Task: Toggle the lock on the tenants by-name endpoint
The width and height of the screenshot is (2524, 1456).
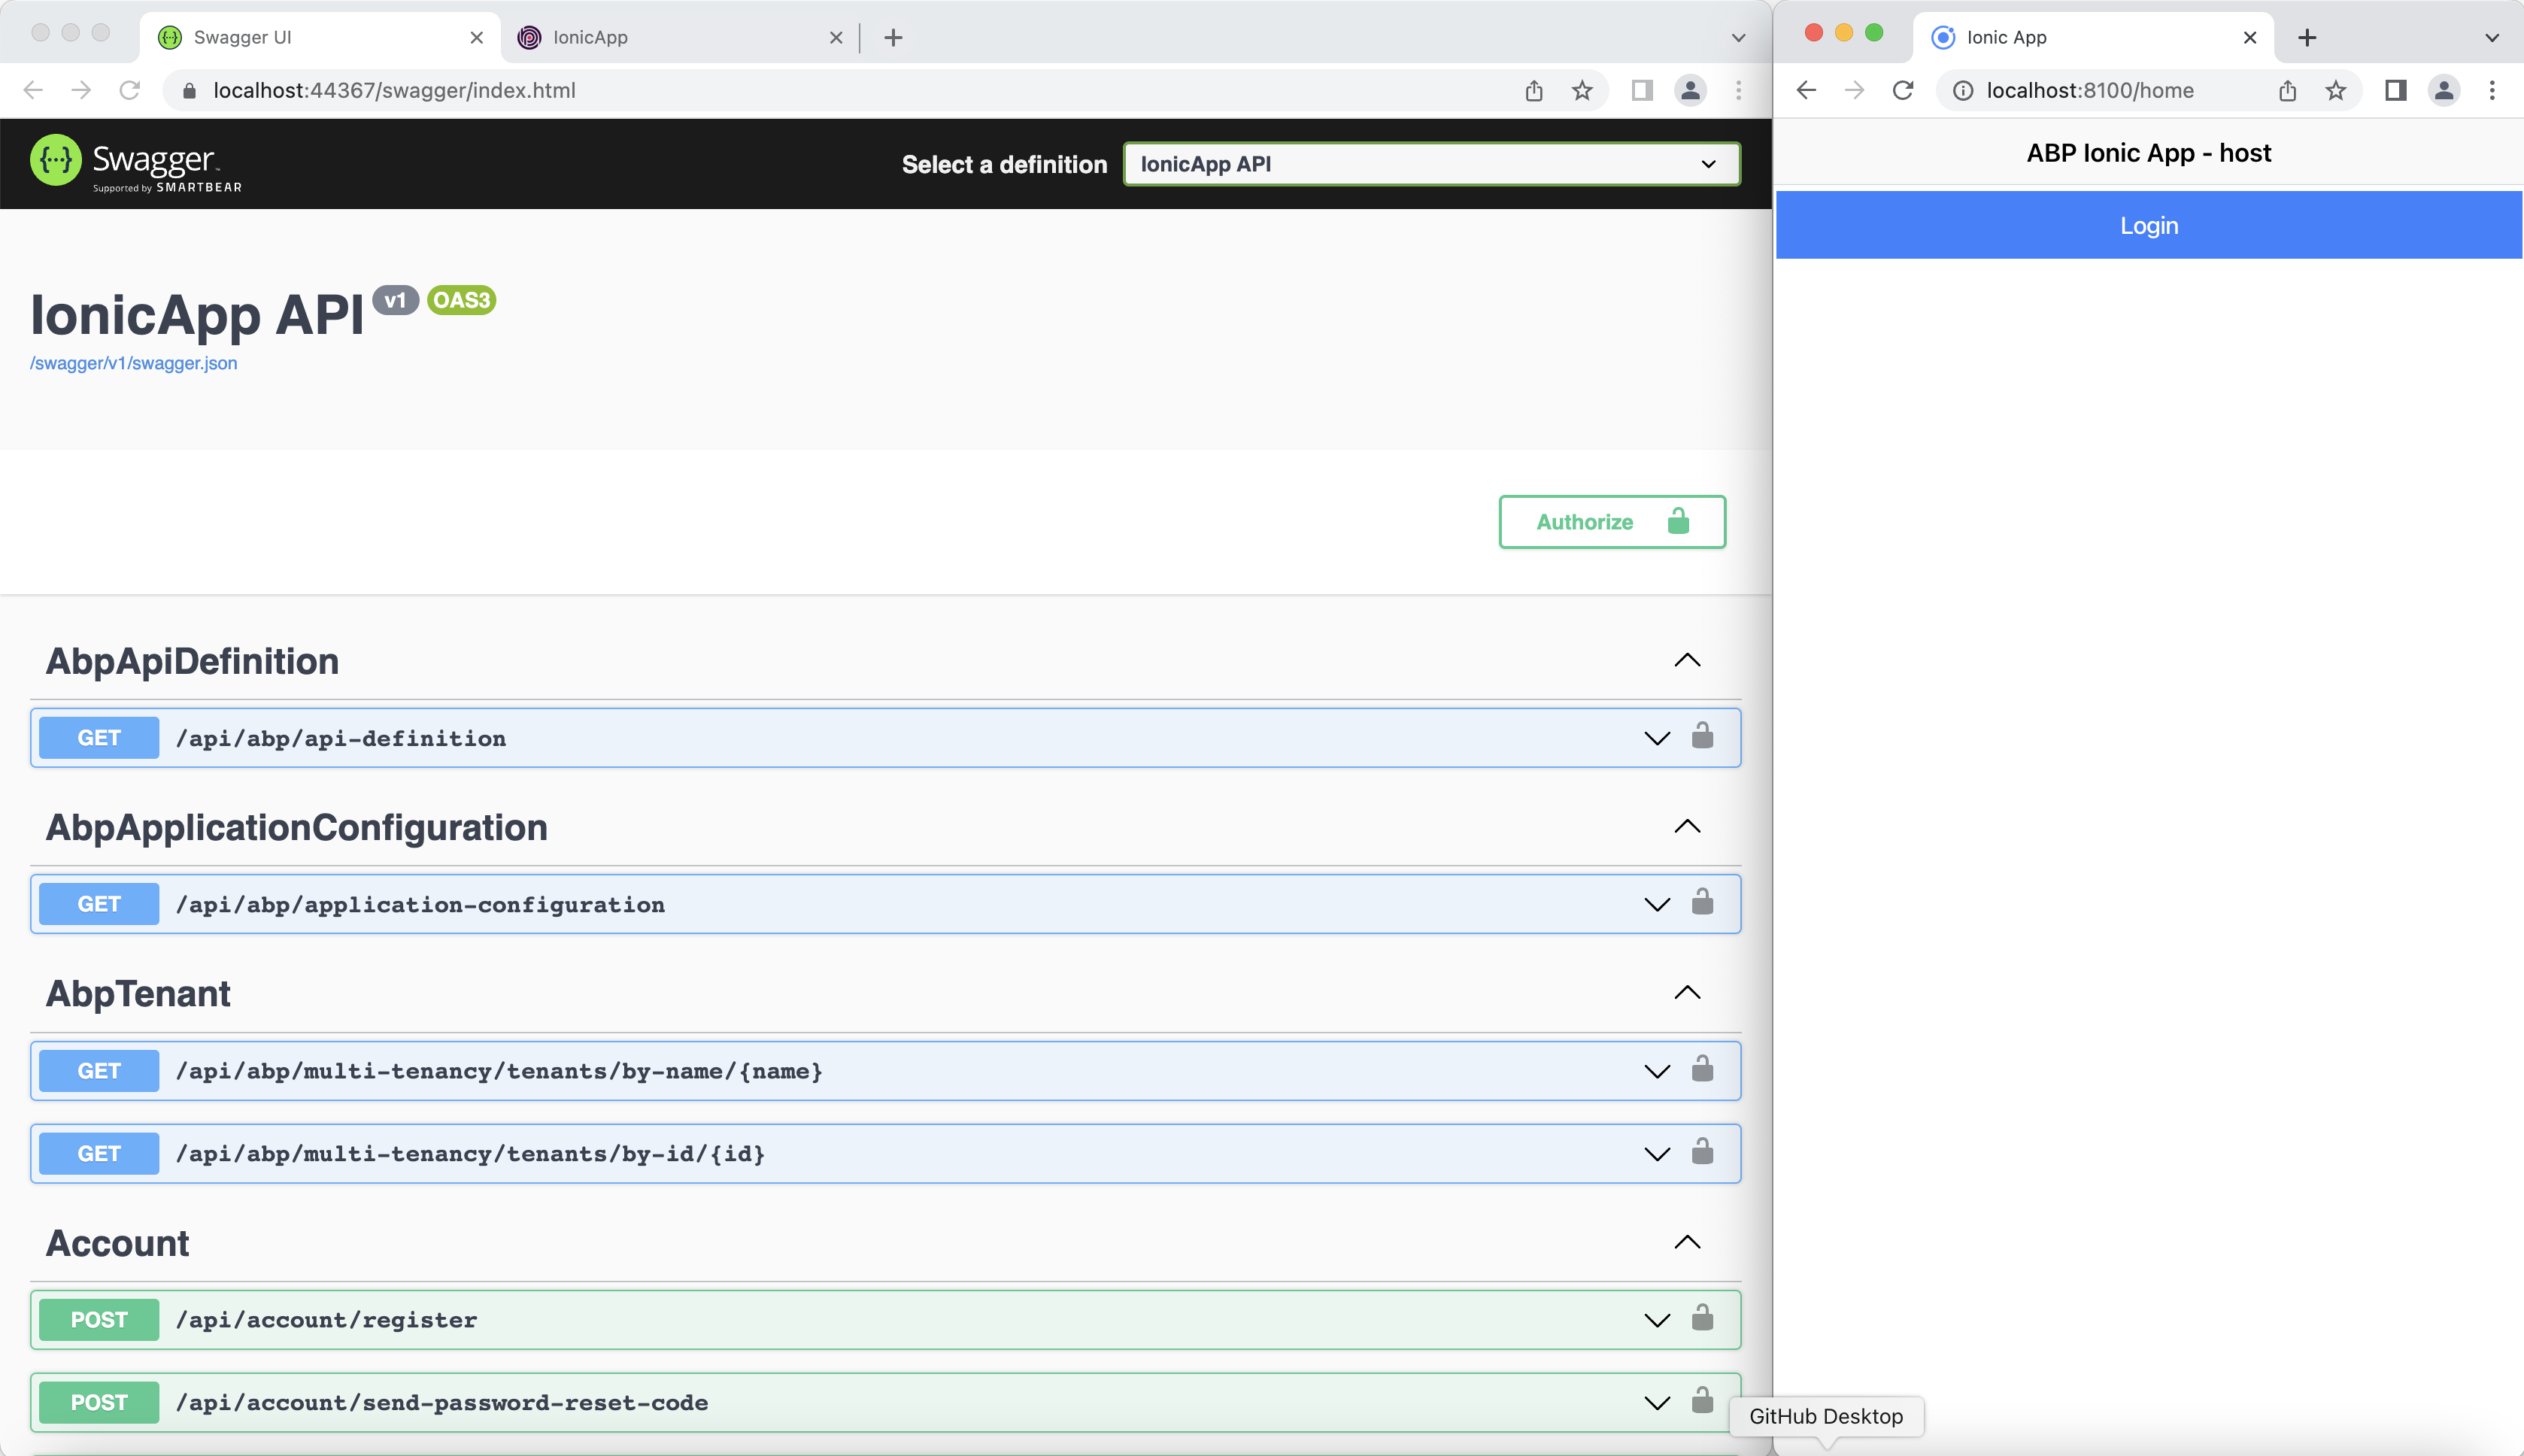Action: point(1703,1070)
